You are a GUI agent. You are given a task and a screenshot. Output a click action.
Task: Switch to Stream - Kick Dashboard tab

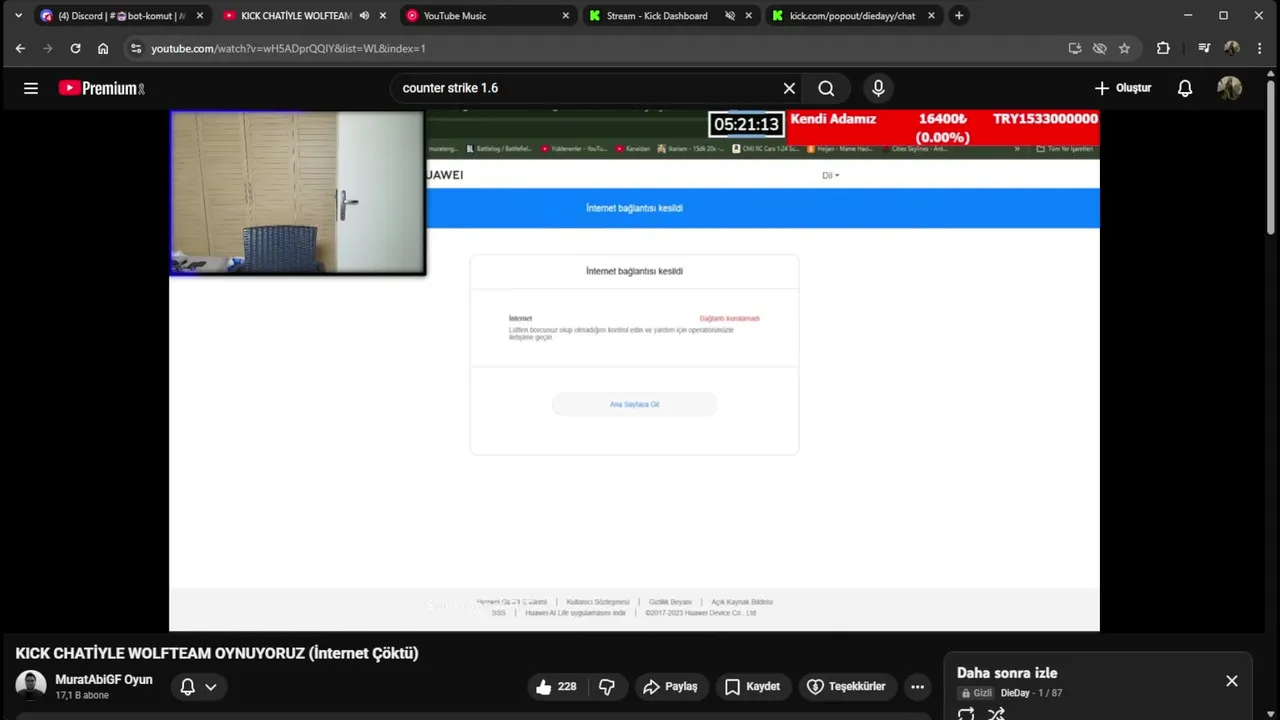tap(657, 16)
